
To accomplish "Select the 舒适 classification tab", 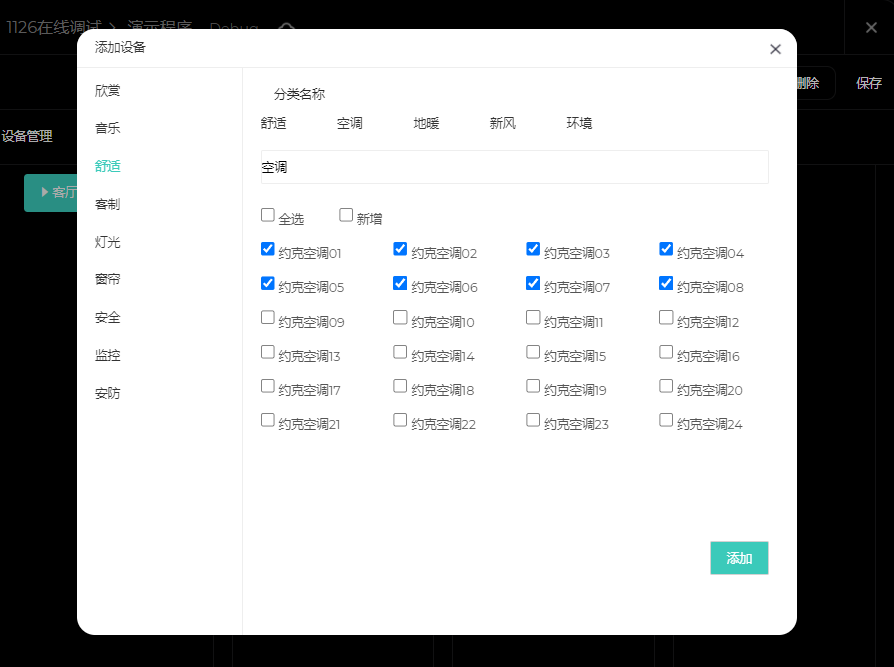I will coord(273,123).
